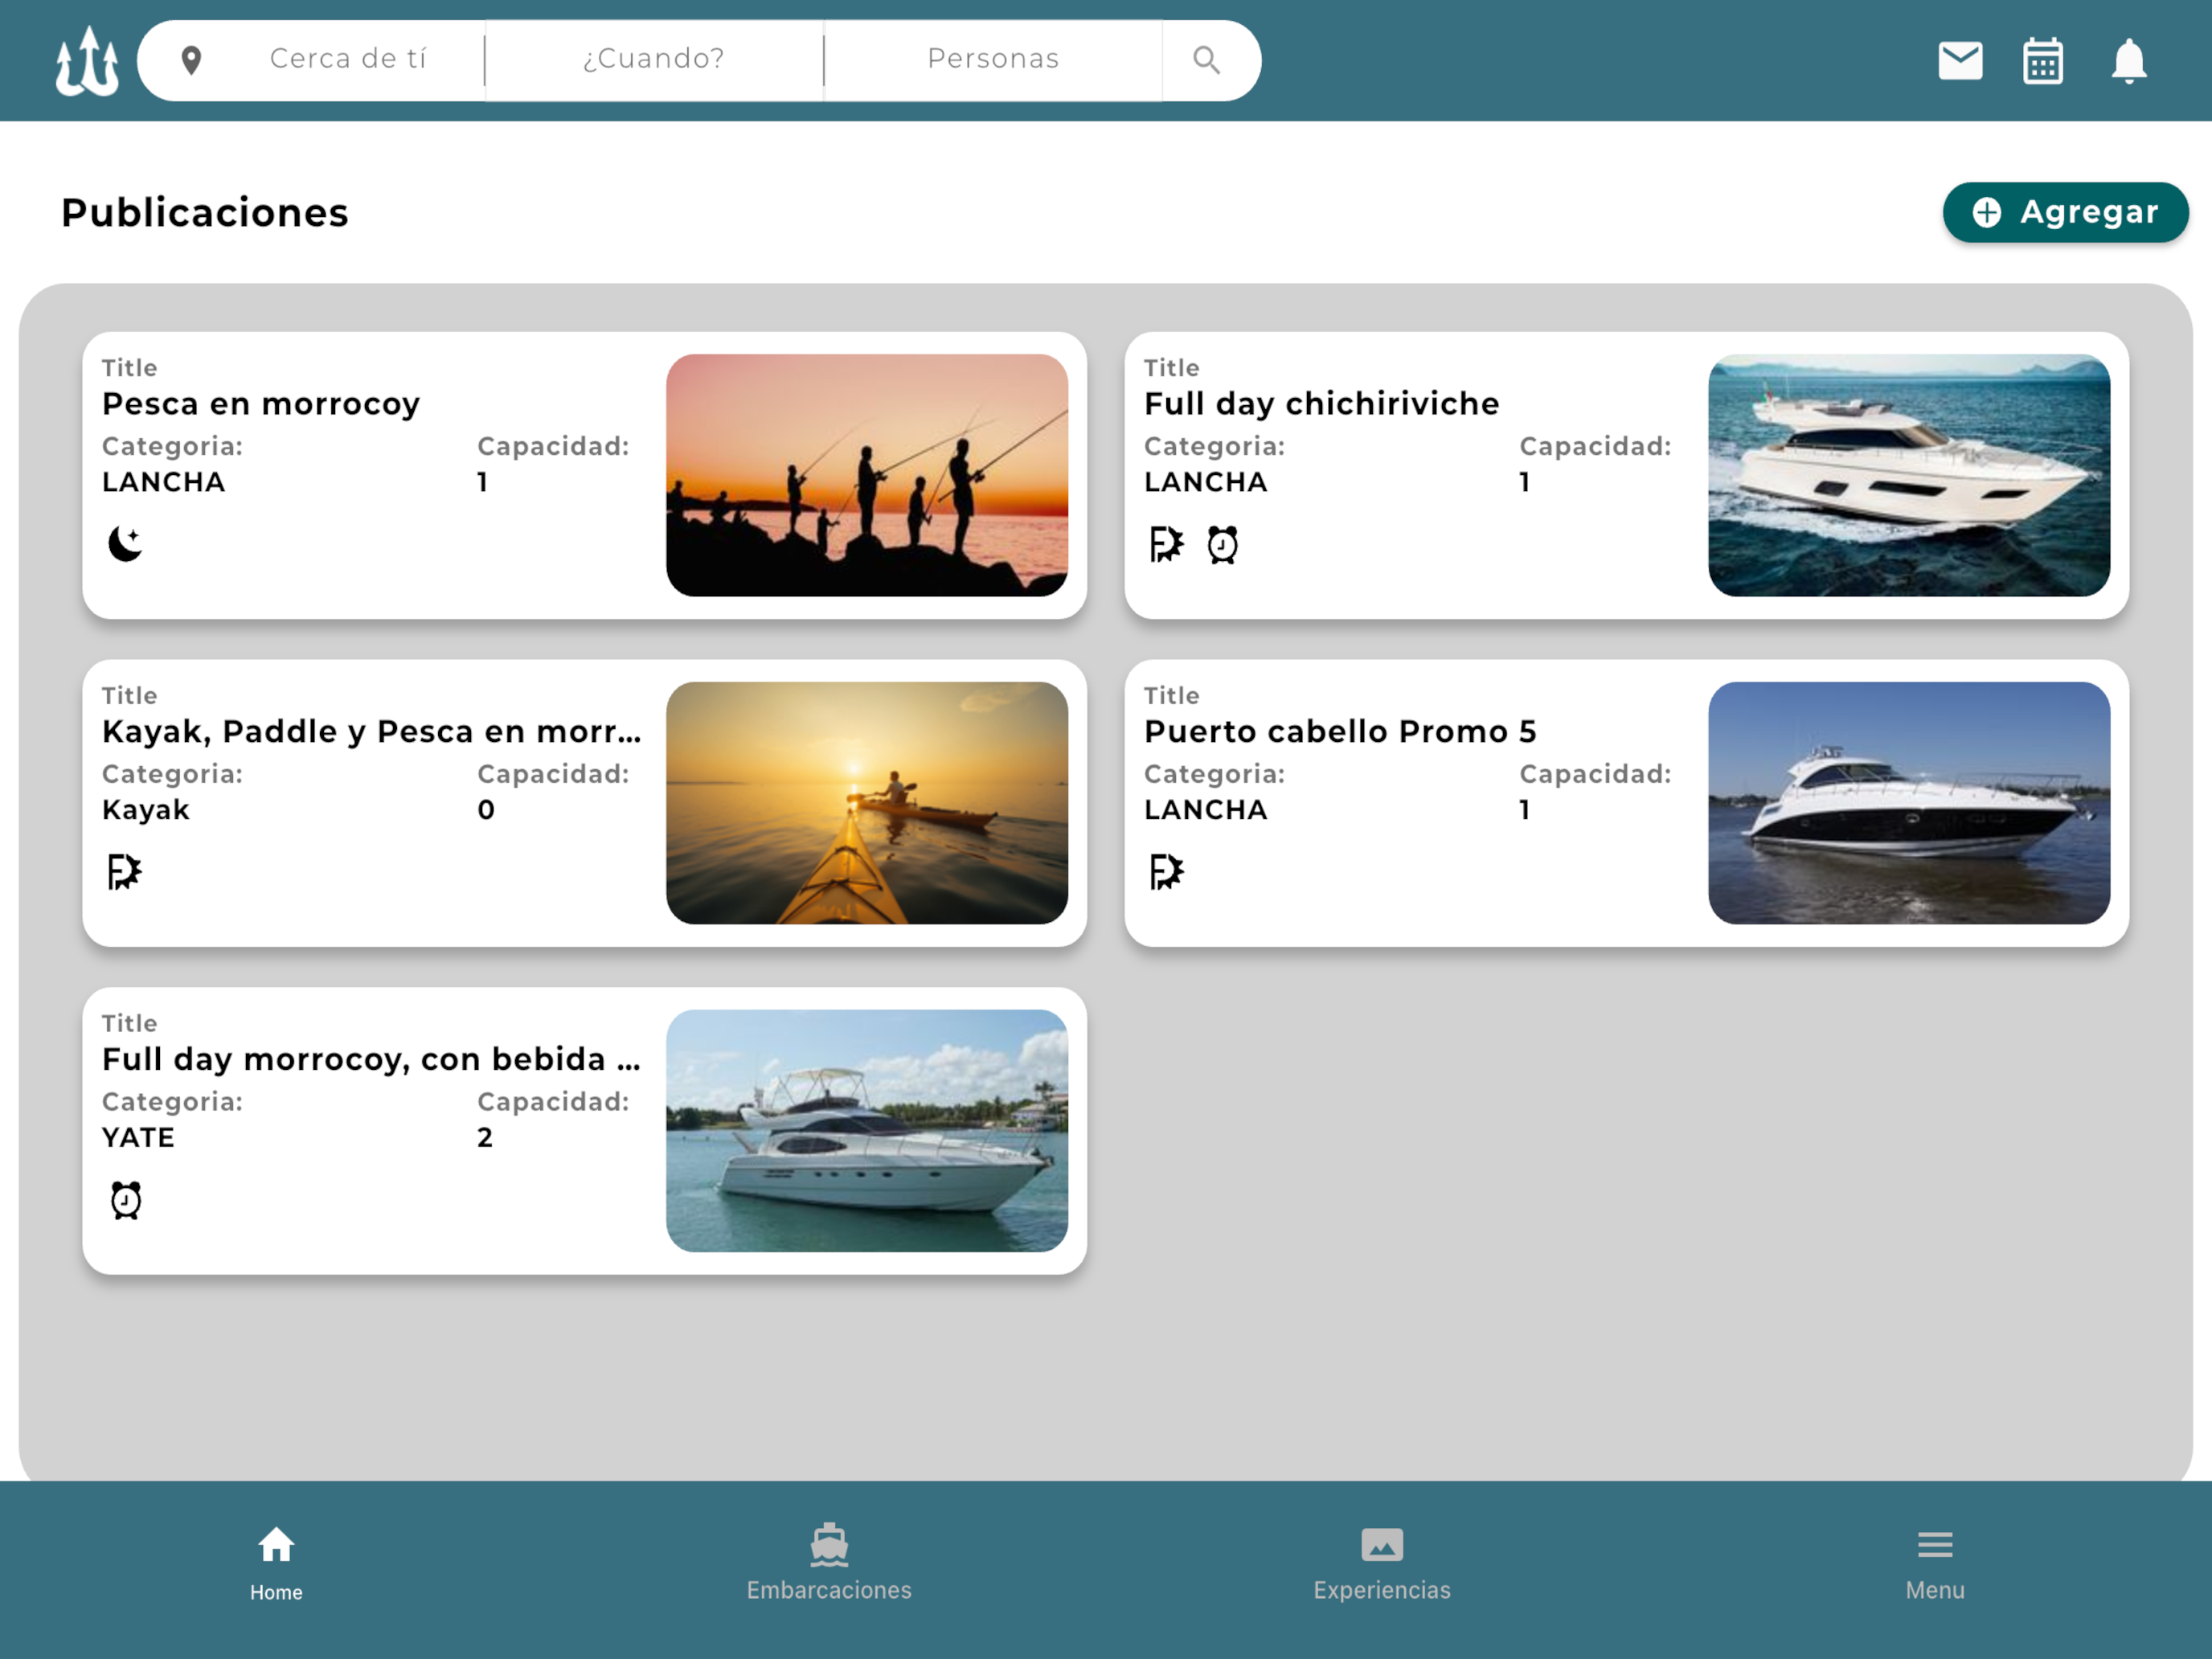Select the Pesca en morrocoy title
Viewport: 2212px width, 1659px height.
(261, 404)
